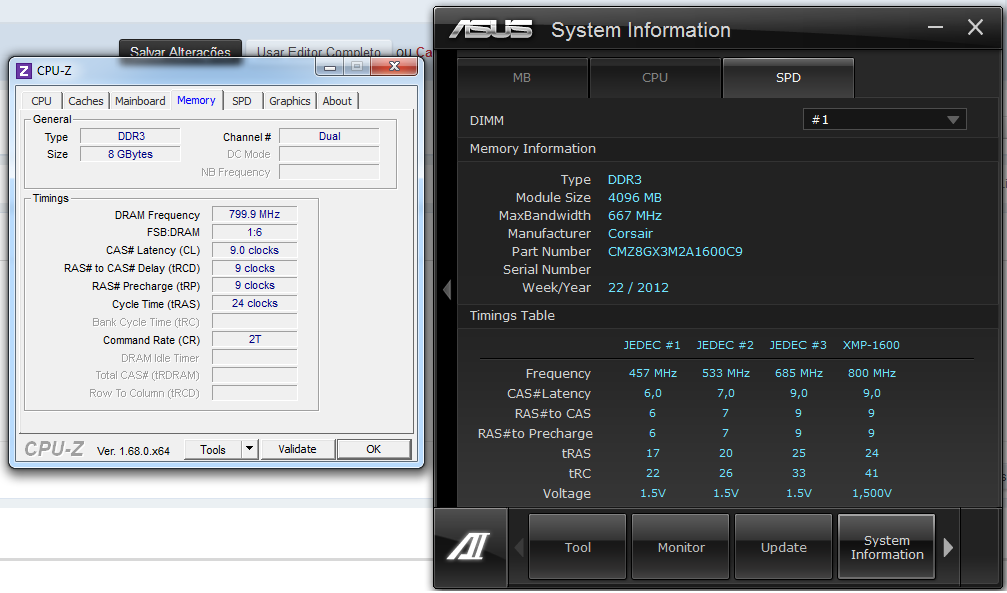Click the Size field showing 8 GBytes

[x=130, y=154]
